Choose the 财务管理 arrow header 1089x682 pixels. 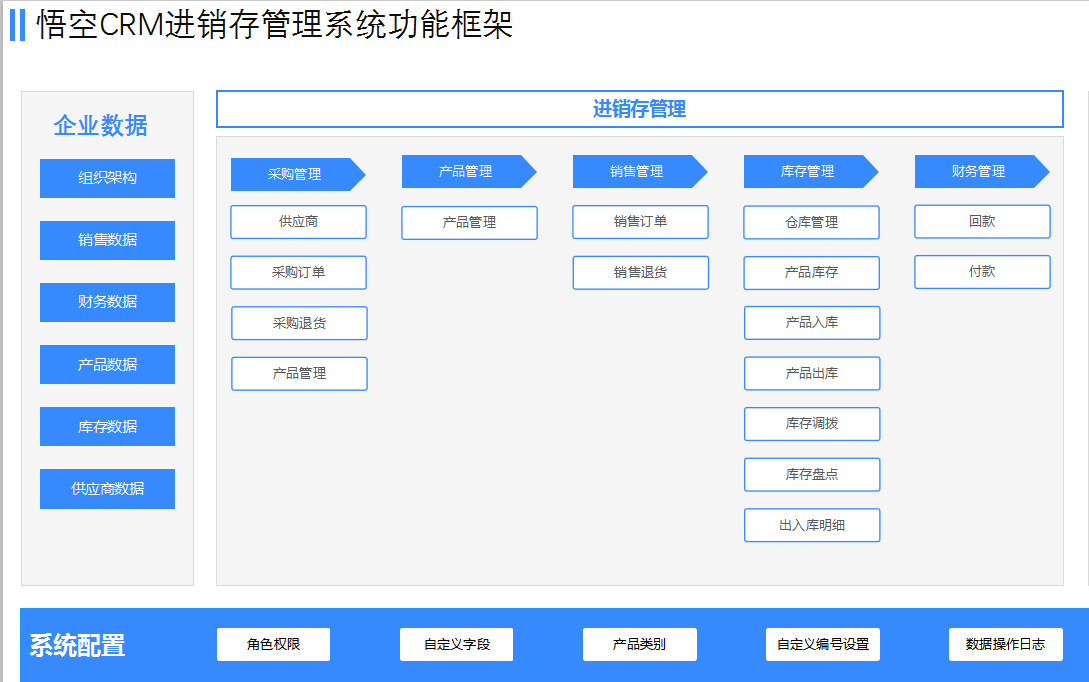[981, 172]
